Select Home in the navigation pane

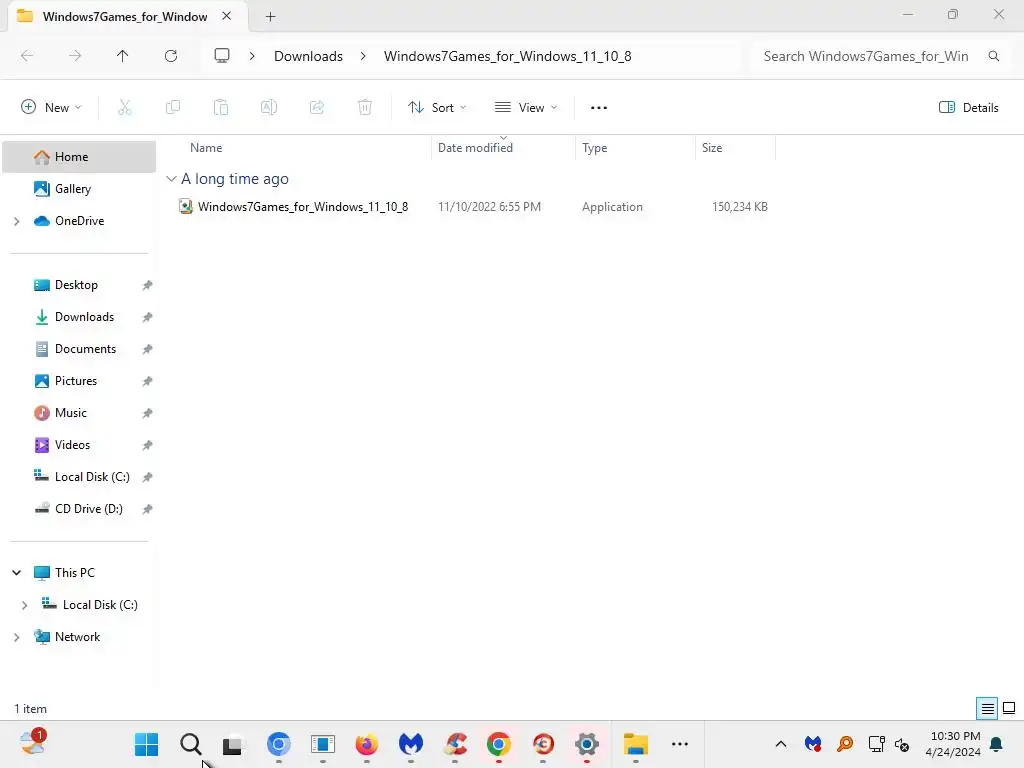(79, 157)
